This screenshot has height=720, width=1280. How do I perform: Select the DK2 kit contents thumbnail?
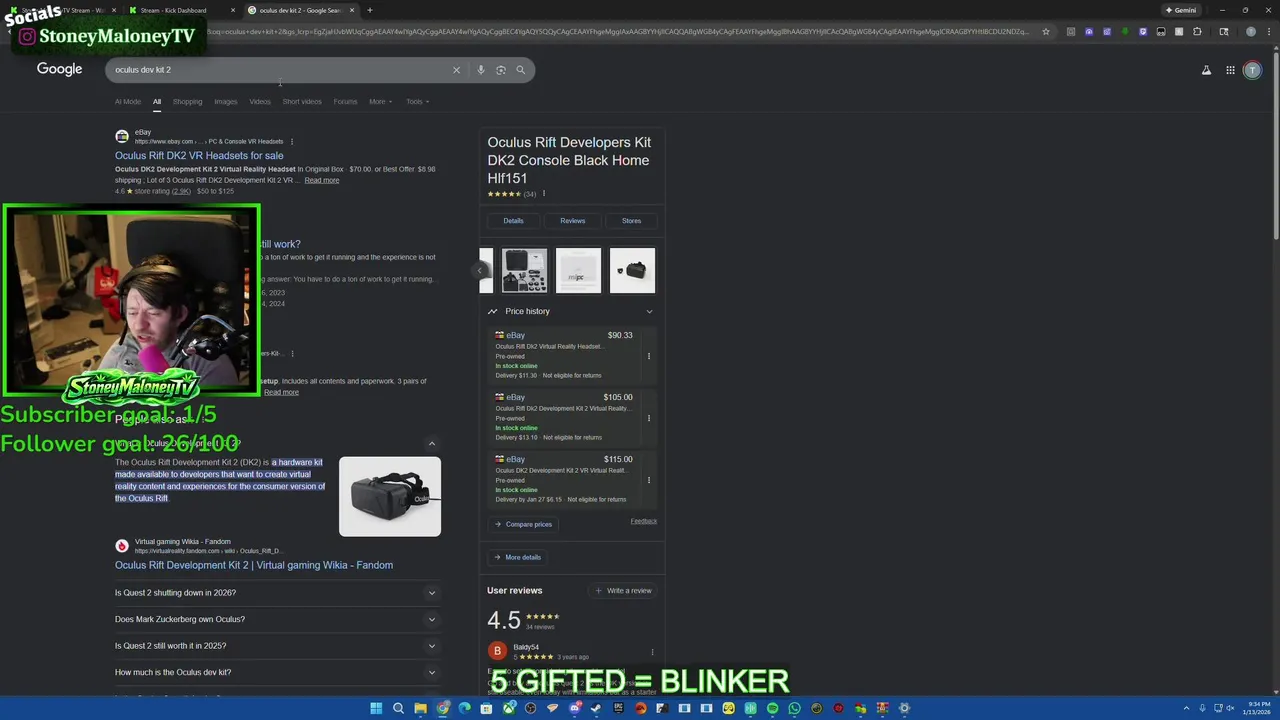tap(525, 271)
